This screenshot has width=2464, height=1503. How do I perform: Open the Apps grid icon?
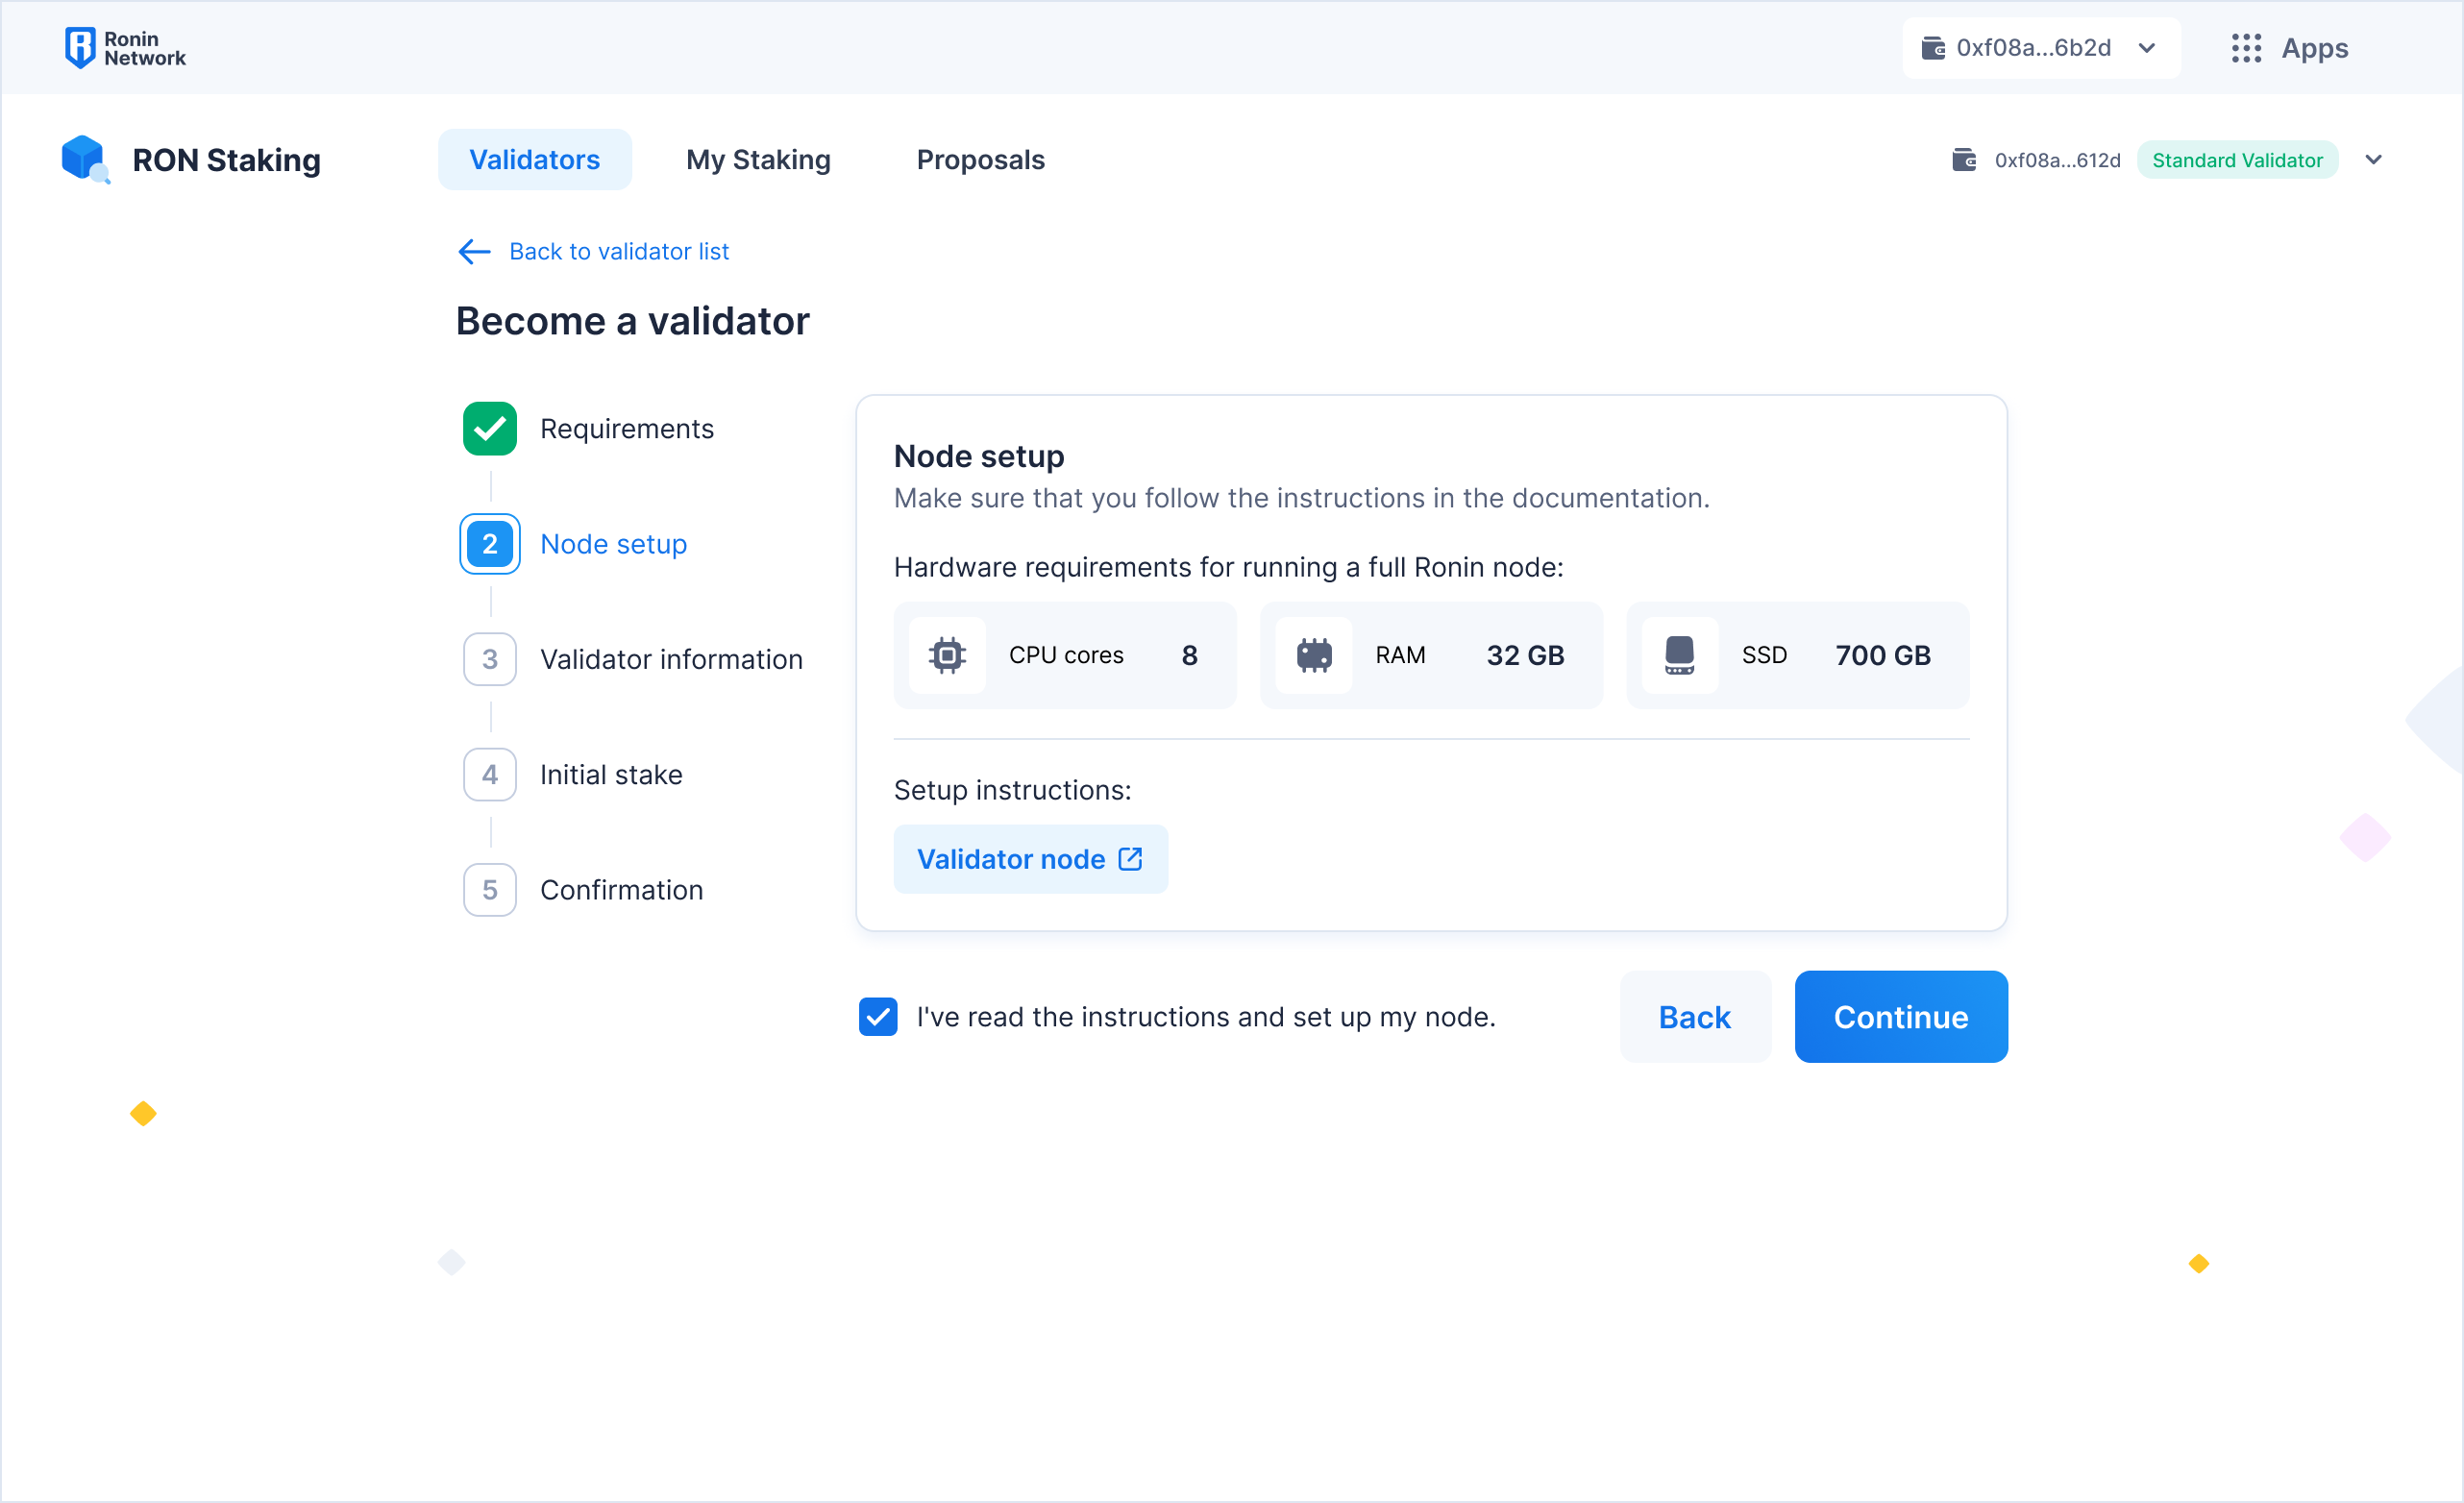(x=2245, y=48)
